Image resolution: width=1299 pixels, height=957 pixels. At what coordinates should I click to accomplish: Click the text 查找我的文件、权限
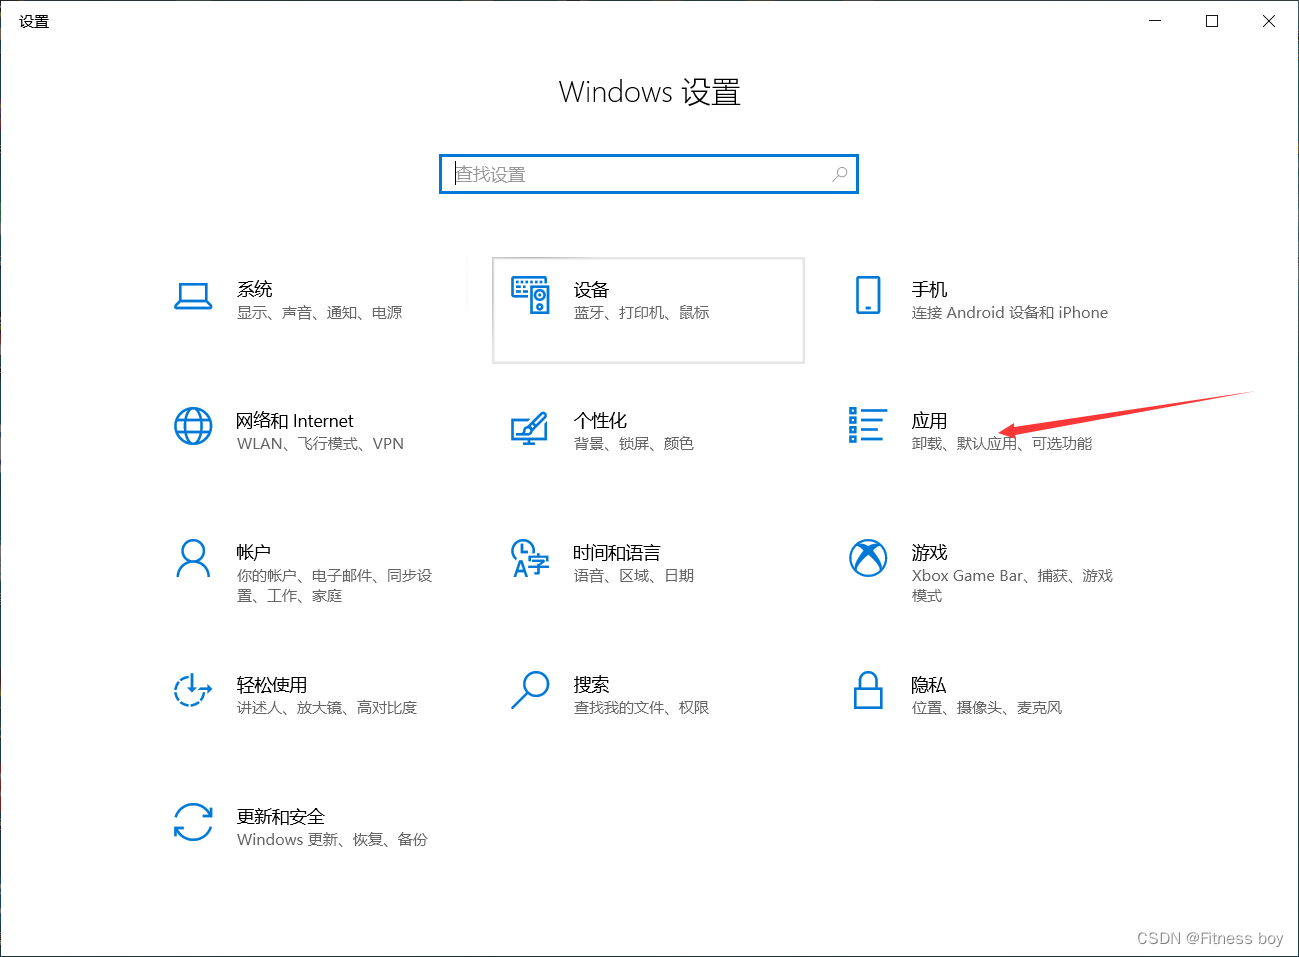[641, 708]
